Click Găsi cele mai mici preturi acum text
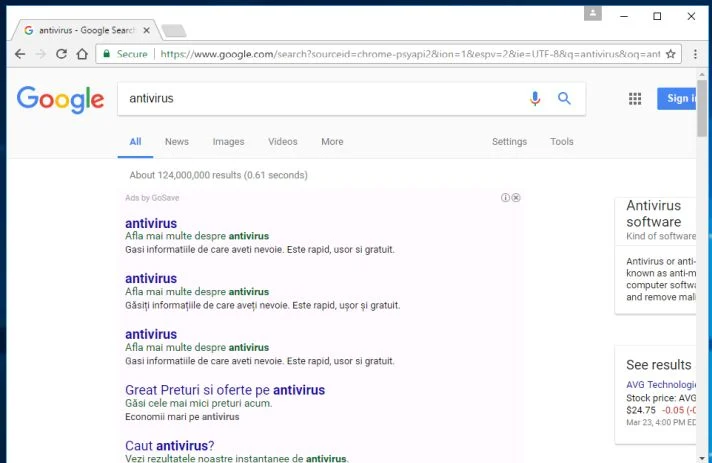The height and width of the screenshot is (463, 712). [x=199, y=403]
